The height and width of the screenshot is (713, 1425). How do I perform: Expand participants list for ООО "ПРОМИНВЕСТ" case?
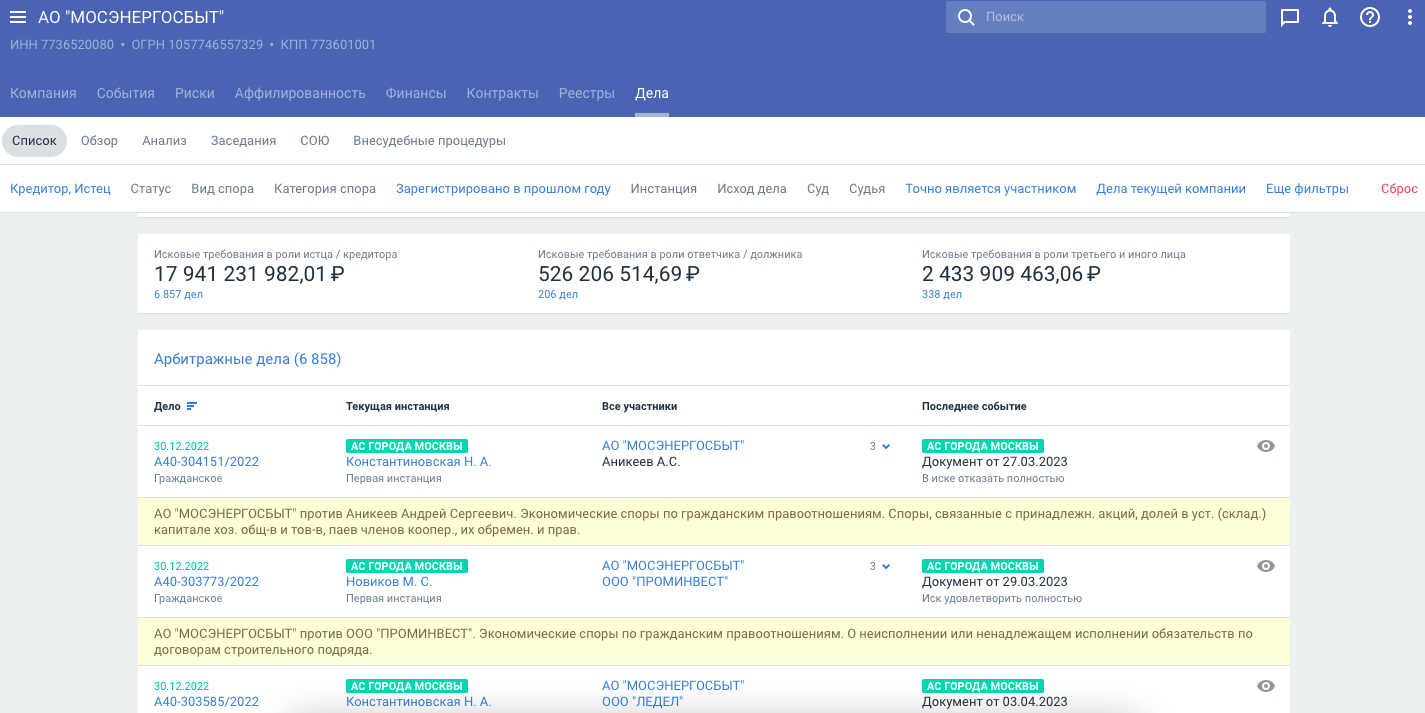[x=880, y=566]
